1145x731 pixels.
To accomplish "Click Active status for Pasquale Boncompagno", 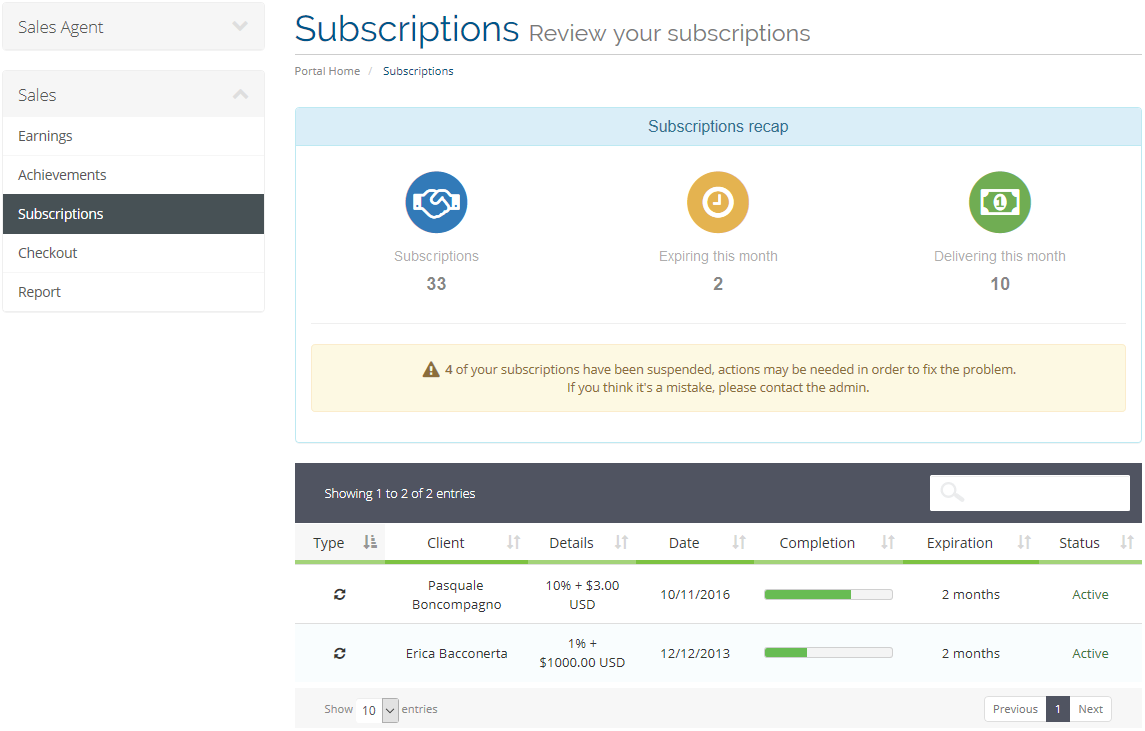I will pyautogui.click(x=1090, y=594).
